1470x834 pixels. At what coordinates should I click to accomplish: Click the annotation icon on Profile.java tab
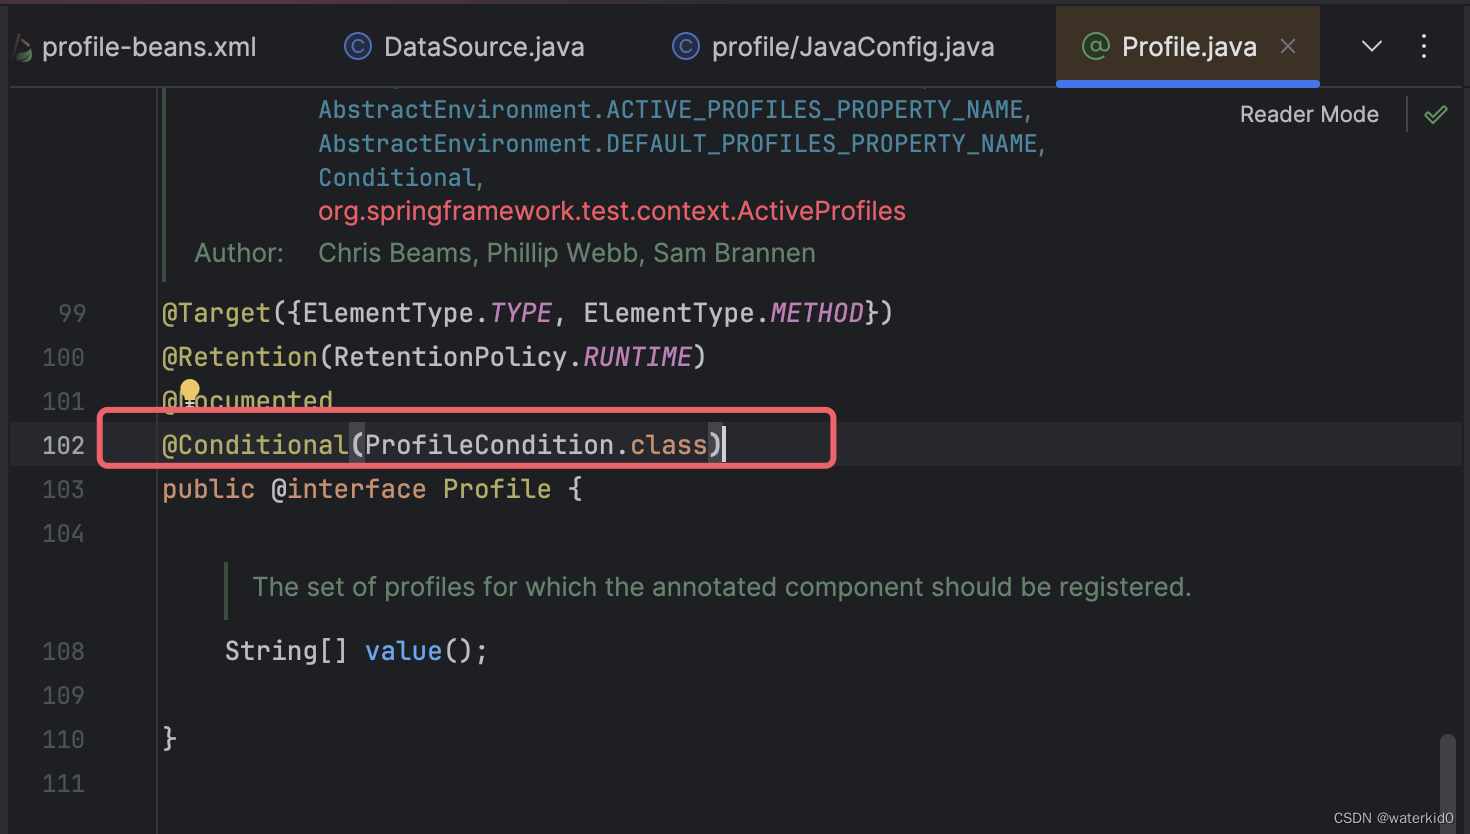pos(1096,46)
